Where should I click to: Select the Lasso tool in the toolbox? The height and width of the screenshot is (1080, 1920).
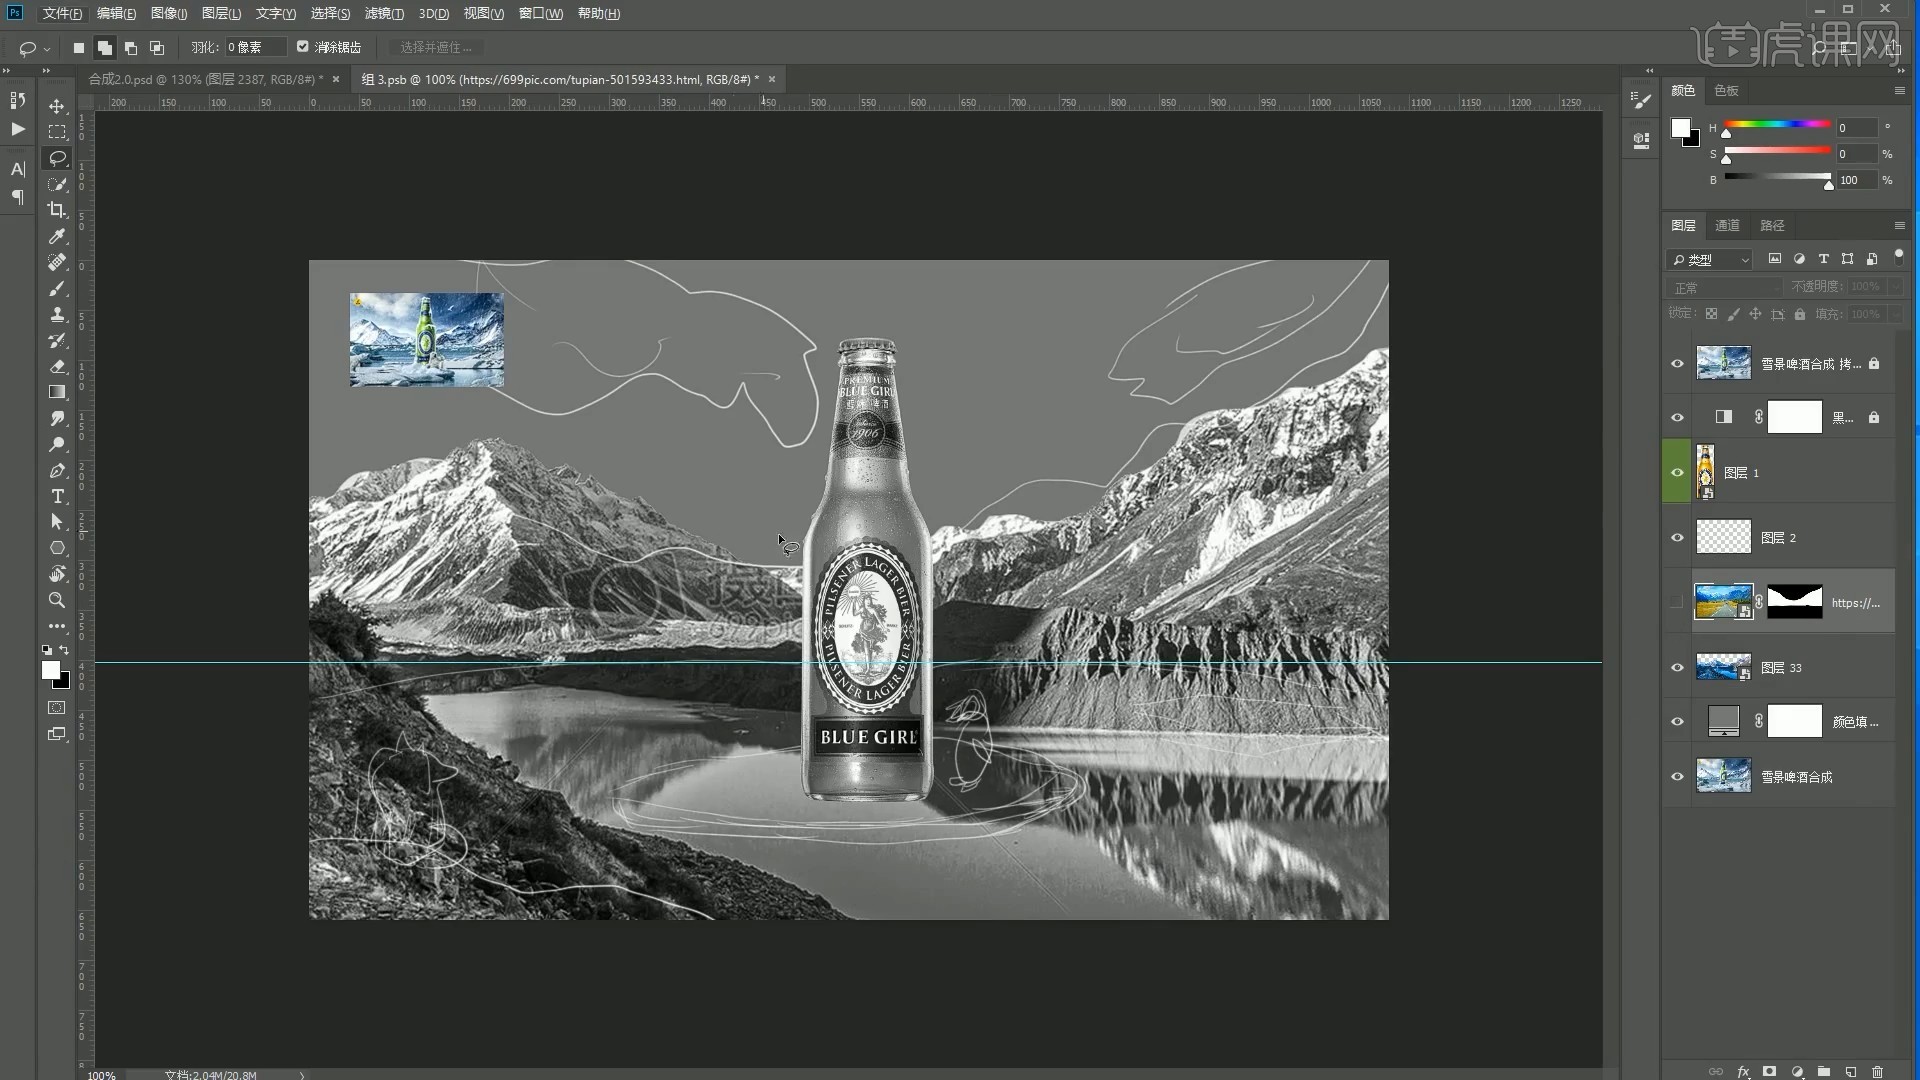(57, 158)
